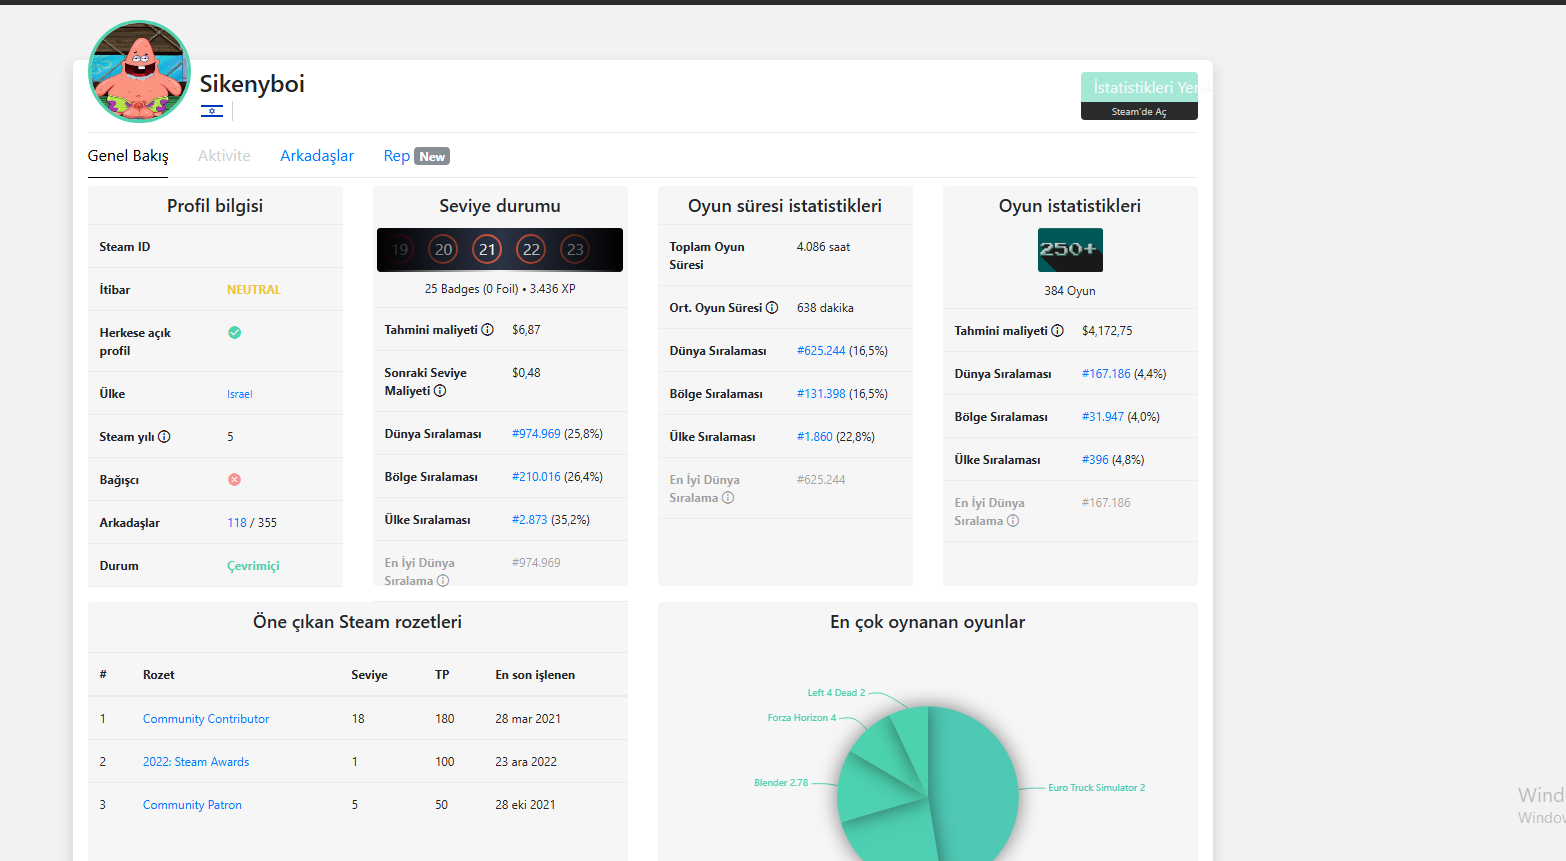Image resolution: width=1566 pixels, height=861 pixels.
Task: Switch to the Aktivite tab
Action: pos(224,156)
